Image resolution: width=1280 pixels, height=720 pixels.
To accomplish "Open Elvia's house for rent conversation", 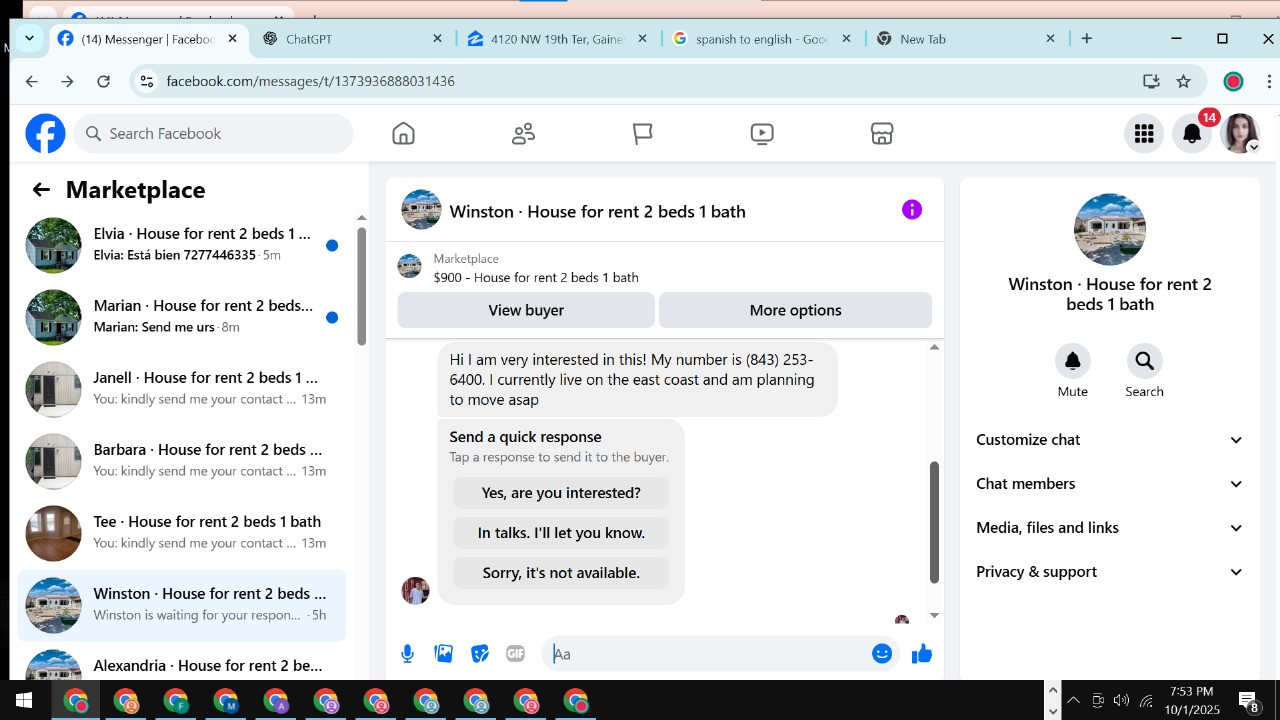I will coord(182,245).
